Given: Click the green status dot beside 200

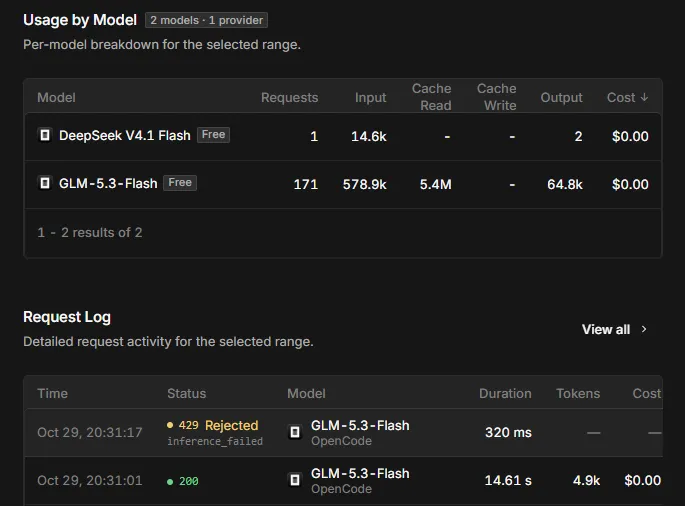Looking at the screenshot, I should (x=170, y=482).
